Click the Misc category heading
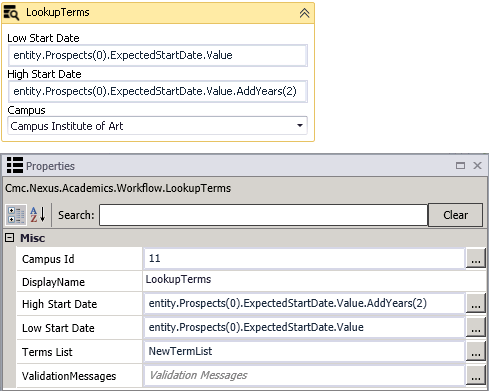The width and height of the screenshot is (489, 391). [x=32, y=238]
